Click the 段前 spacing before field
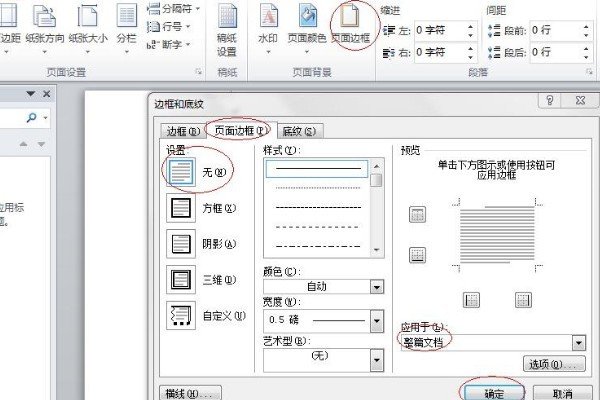600x400 pixels. pyautogui.click(x=555, y=30)
